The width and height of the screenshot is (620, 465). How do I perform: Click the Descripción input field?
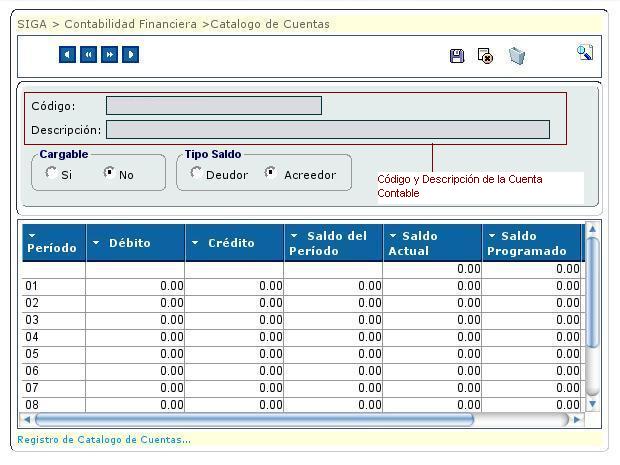point(328,130)
